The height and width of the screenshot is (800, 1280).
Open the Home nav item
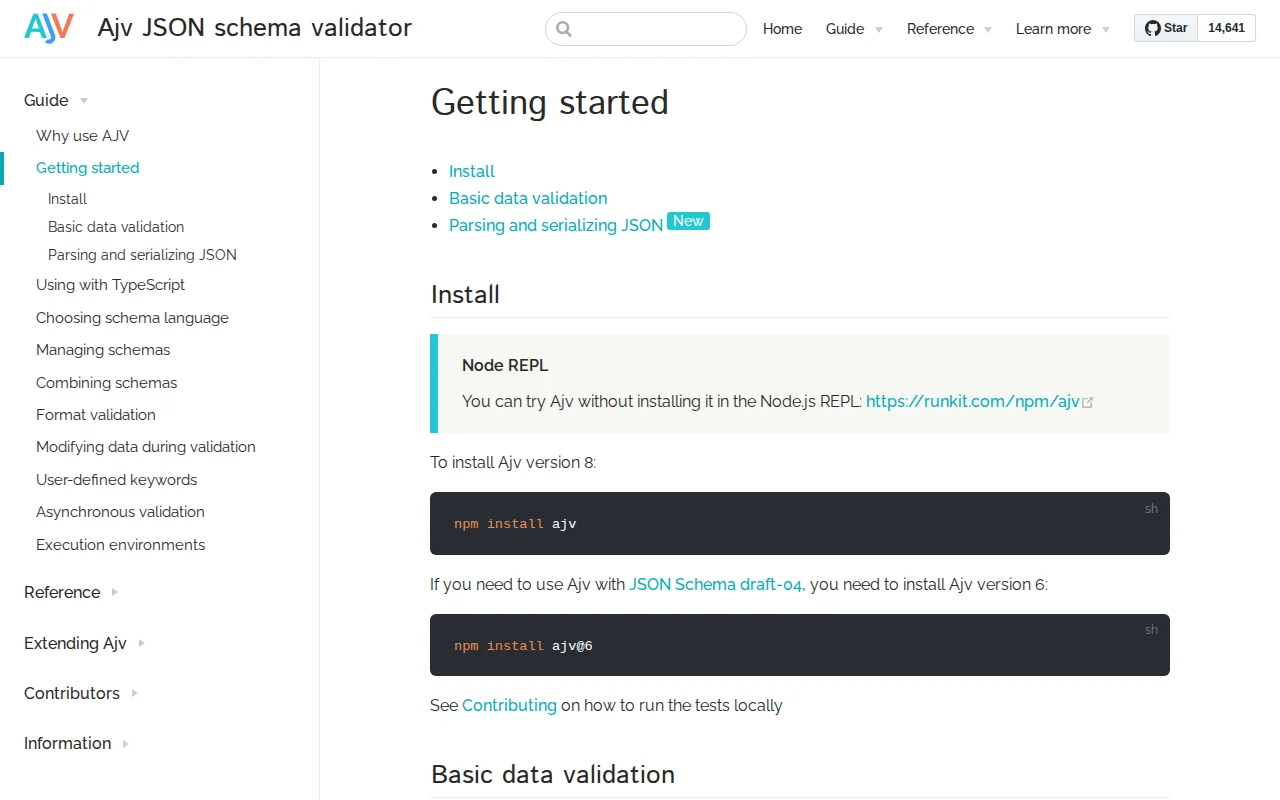pyautogui.click(x=782, y=29)
